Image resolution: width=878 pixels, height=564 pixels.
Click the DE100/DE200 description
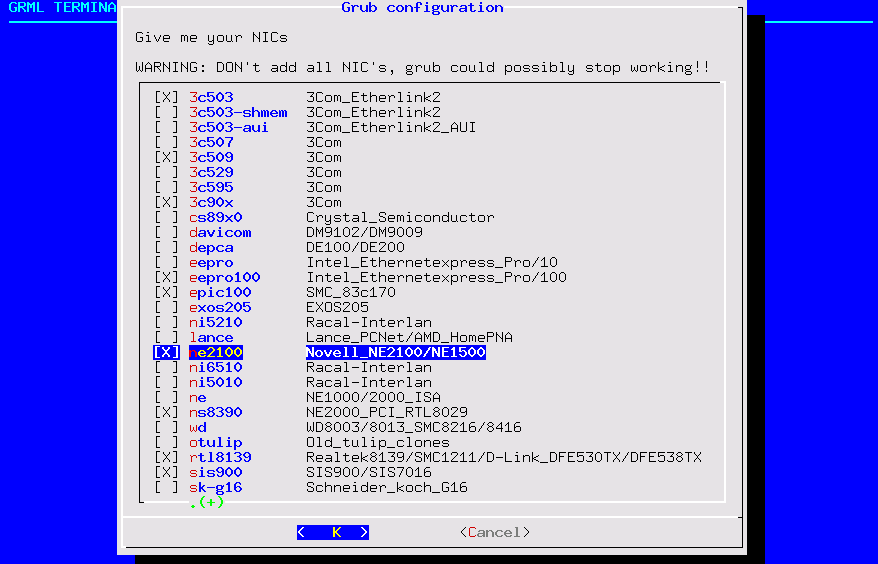pos(356,248)
